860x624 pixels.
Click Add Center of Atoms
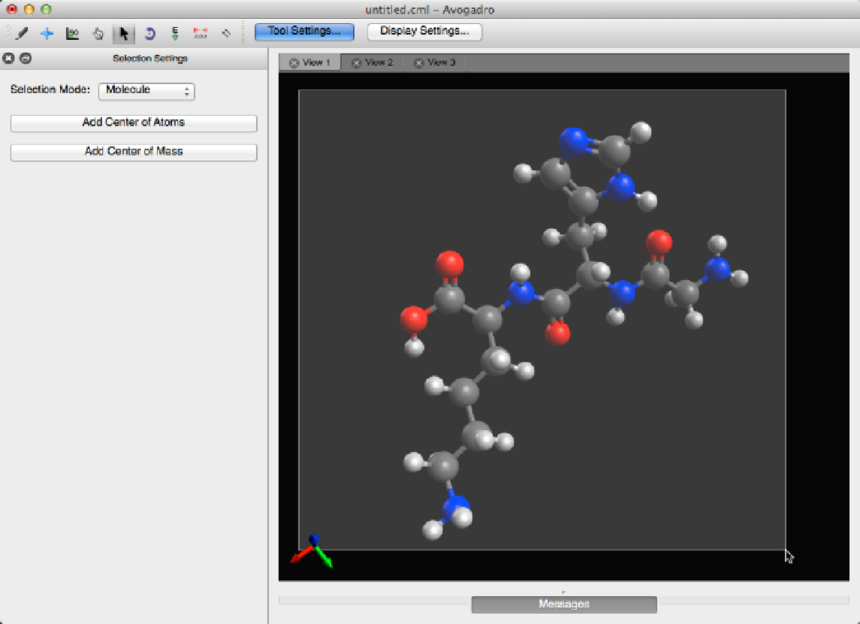133,123
